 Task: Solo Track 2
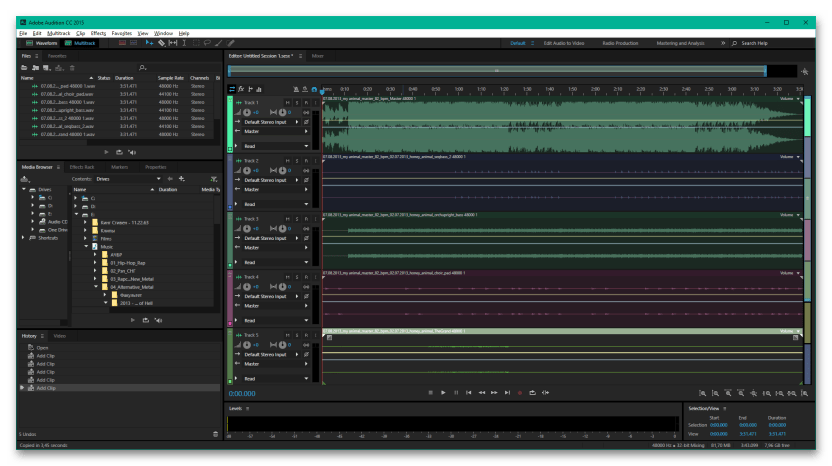click(295, 161)
